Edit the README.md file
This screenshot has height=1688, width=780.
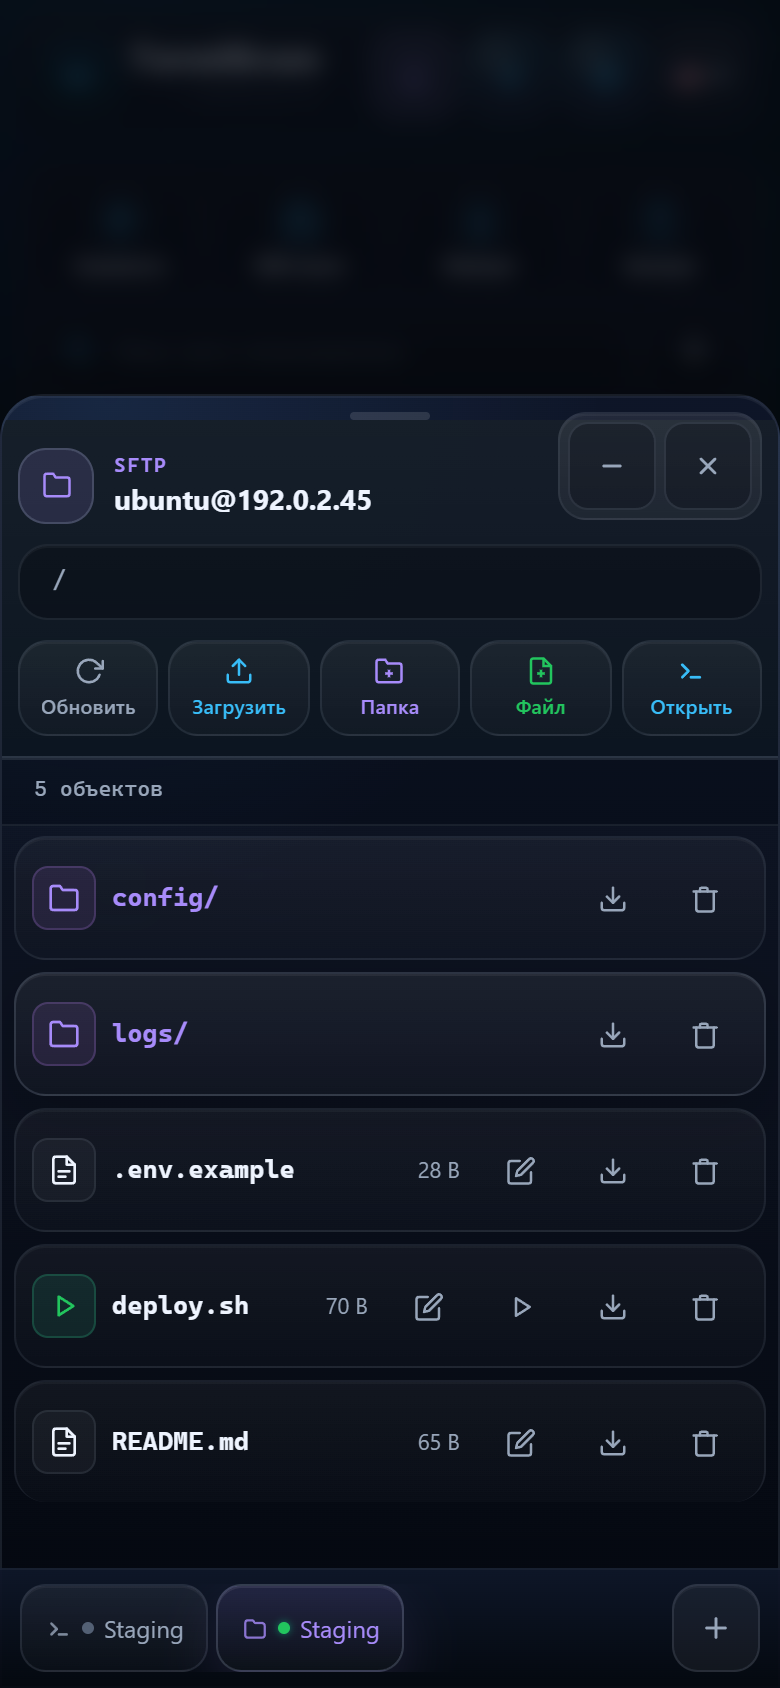click(x=521, y=1443)
